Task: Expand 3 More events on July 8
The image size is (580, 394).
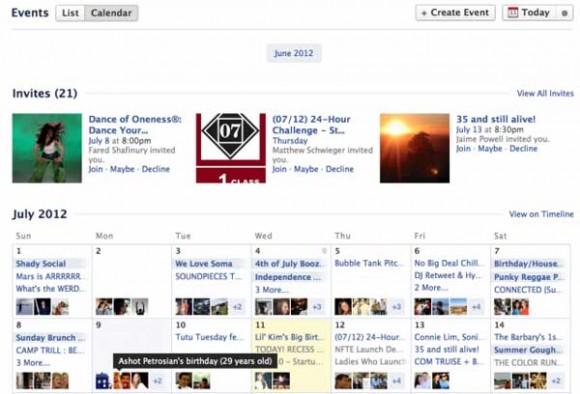Action: (x=33, y=363)
